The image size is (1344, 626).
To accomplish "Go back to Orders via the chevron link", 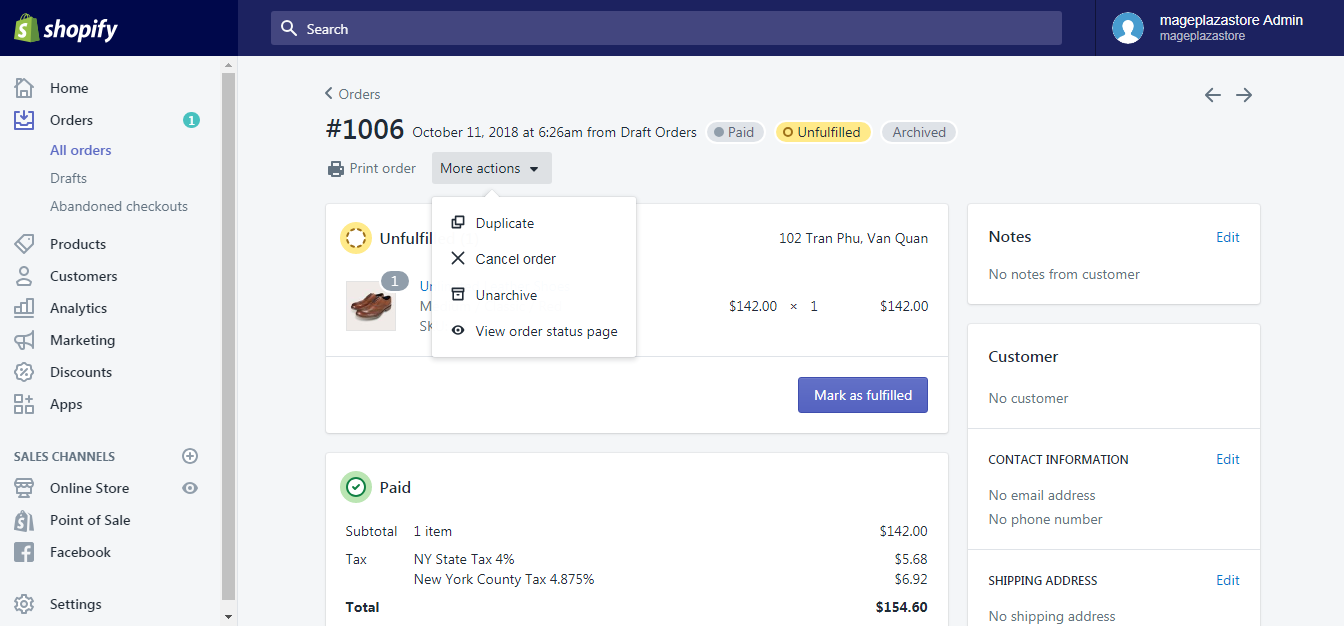I will click(353, 94).
